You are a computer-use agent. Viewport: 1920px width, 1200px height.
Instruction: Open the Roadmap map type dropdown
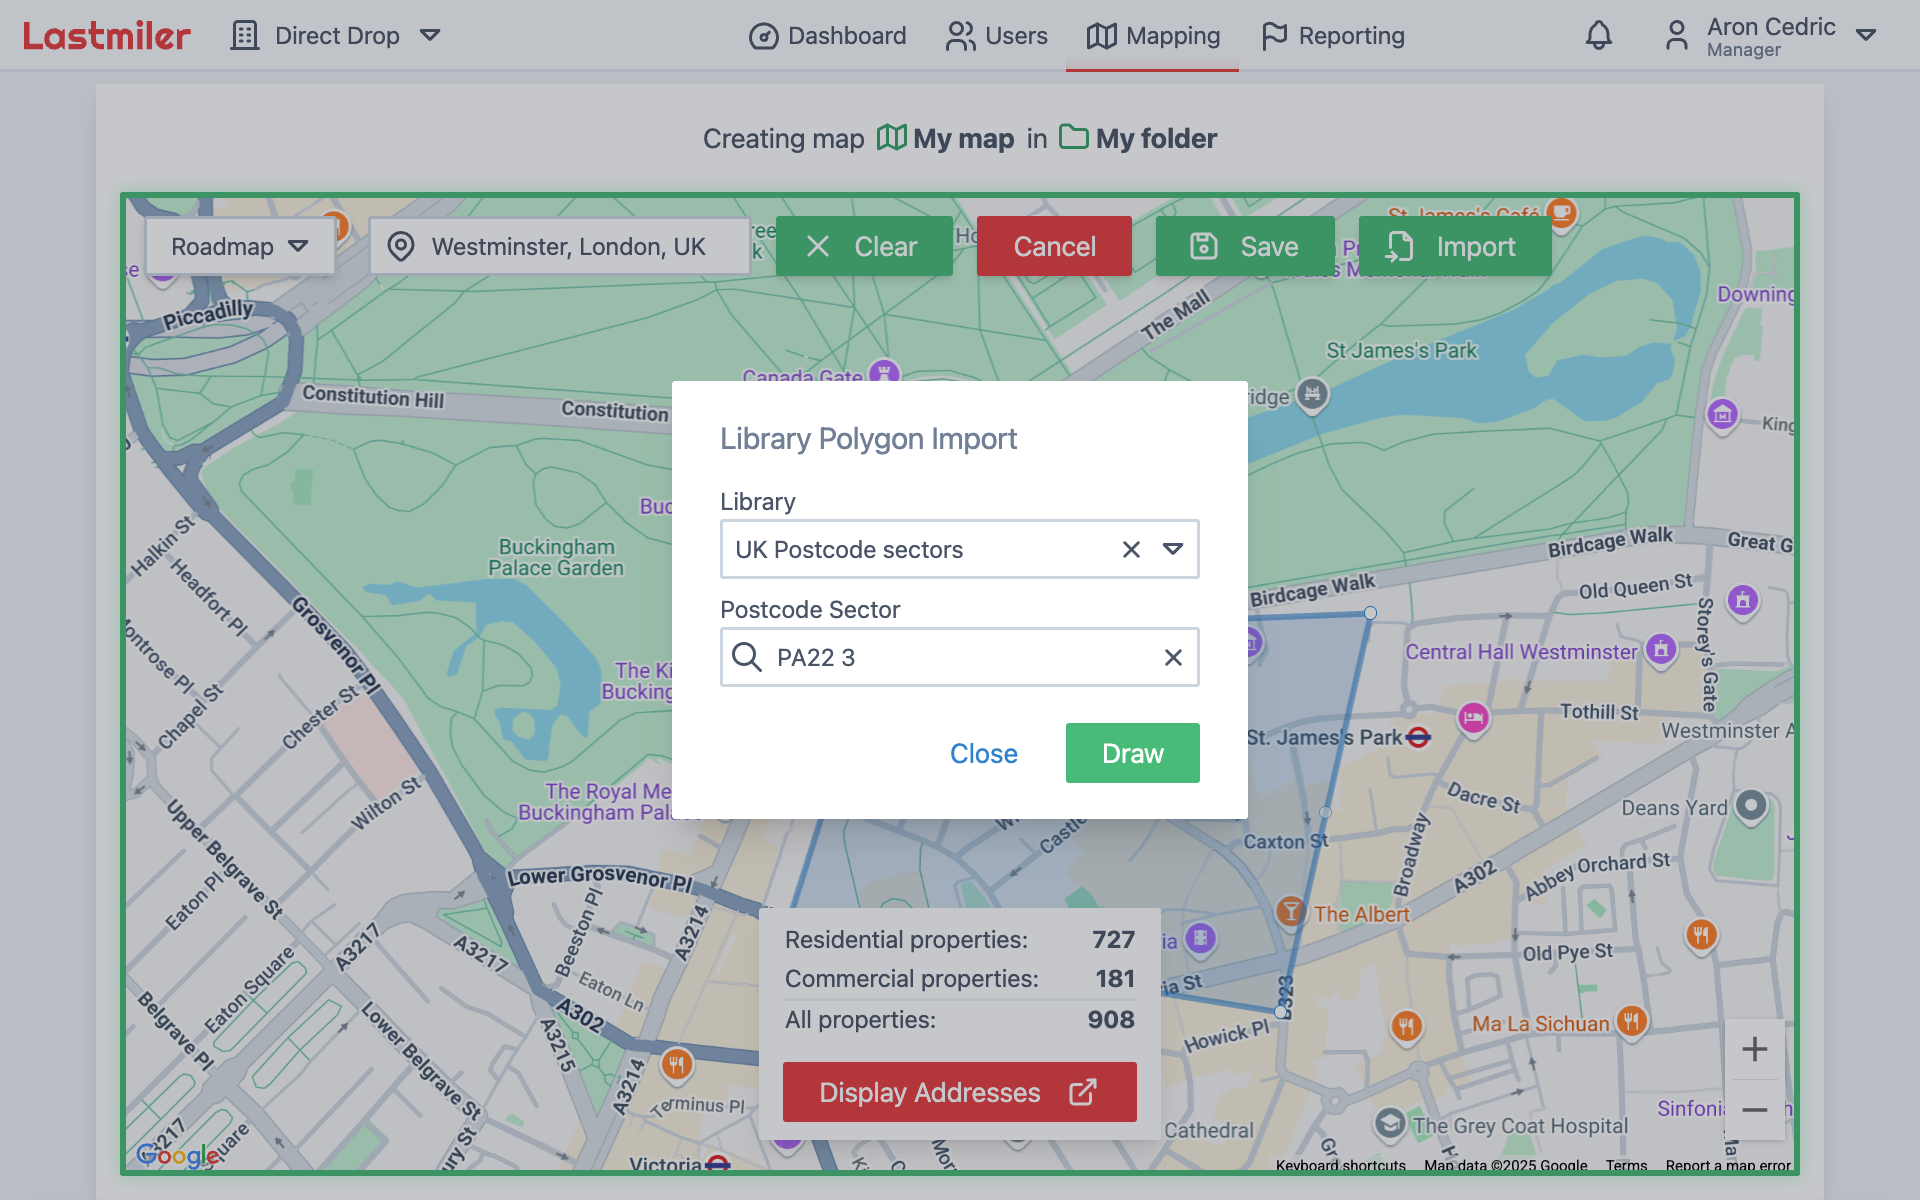(240, 246)
